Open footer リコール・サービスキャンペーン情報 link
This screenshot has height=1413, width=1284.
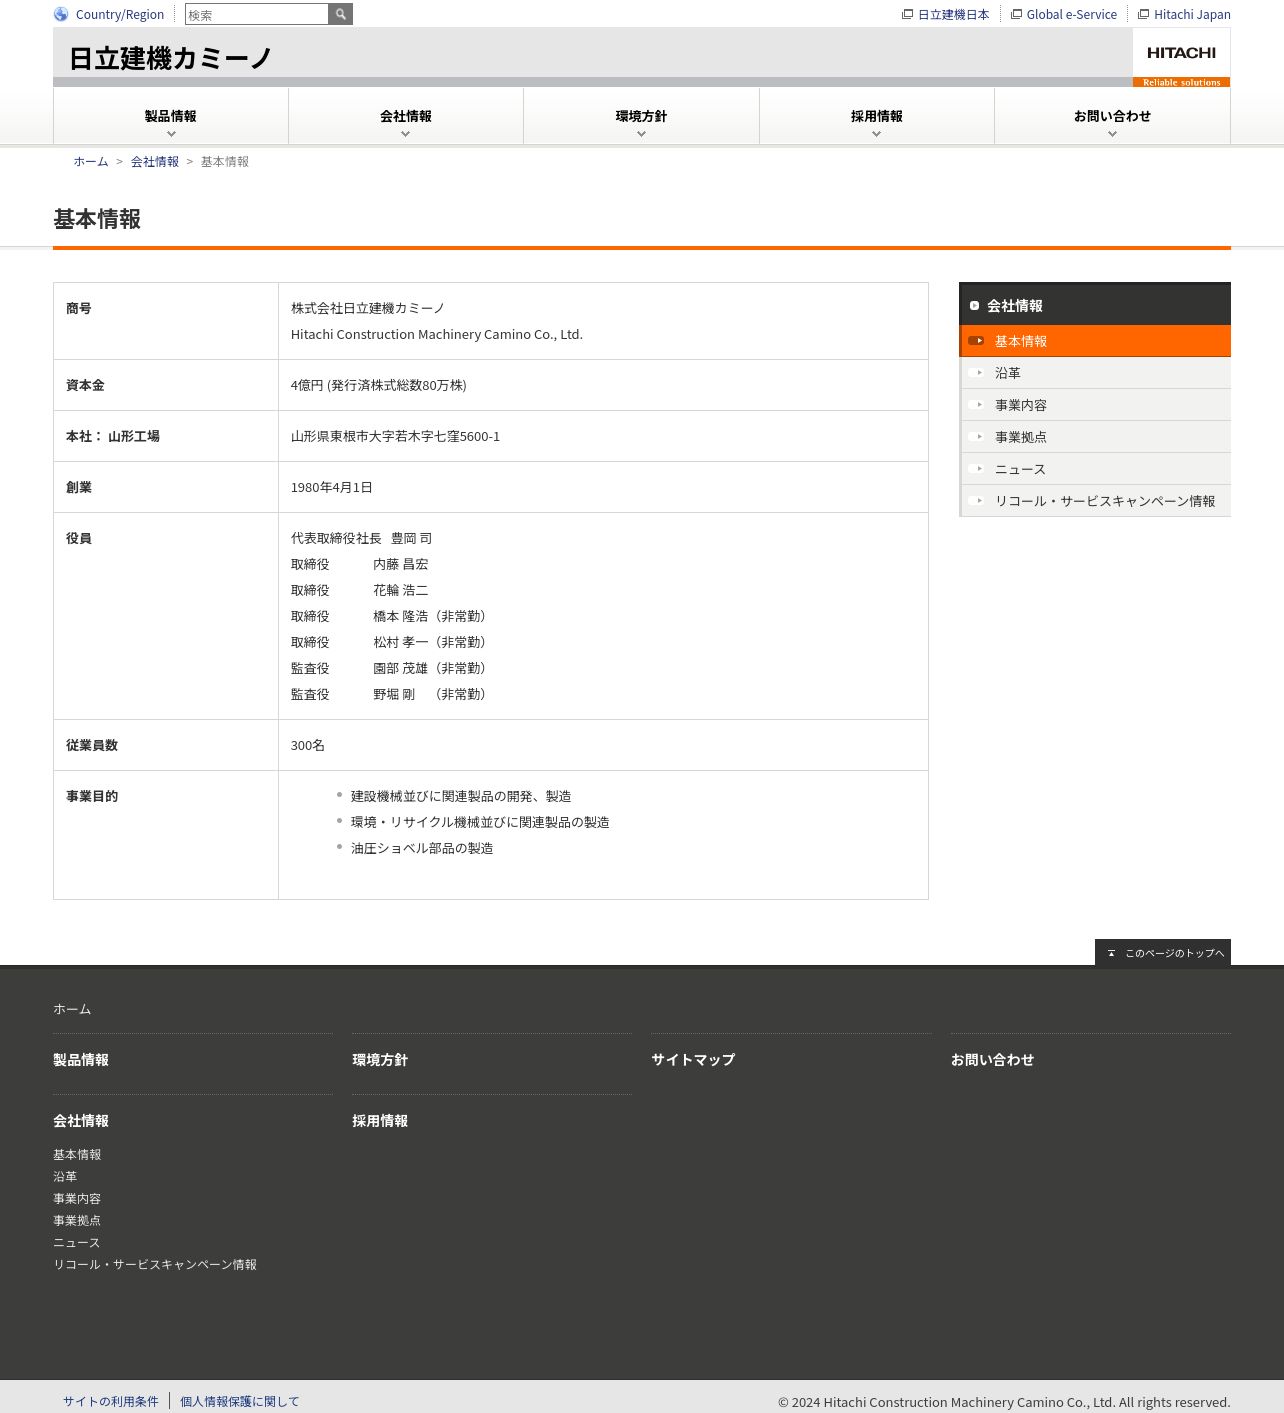155,1264
